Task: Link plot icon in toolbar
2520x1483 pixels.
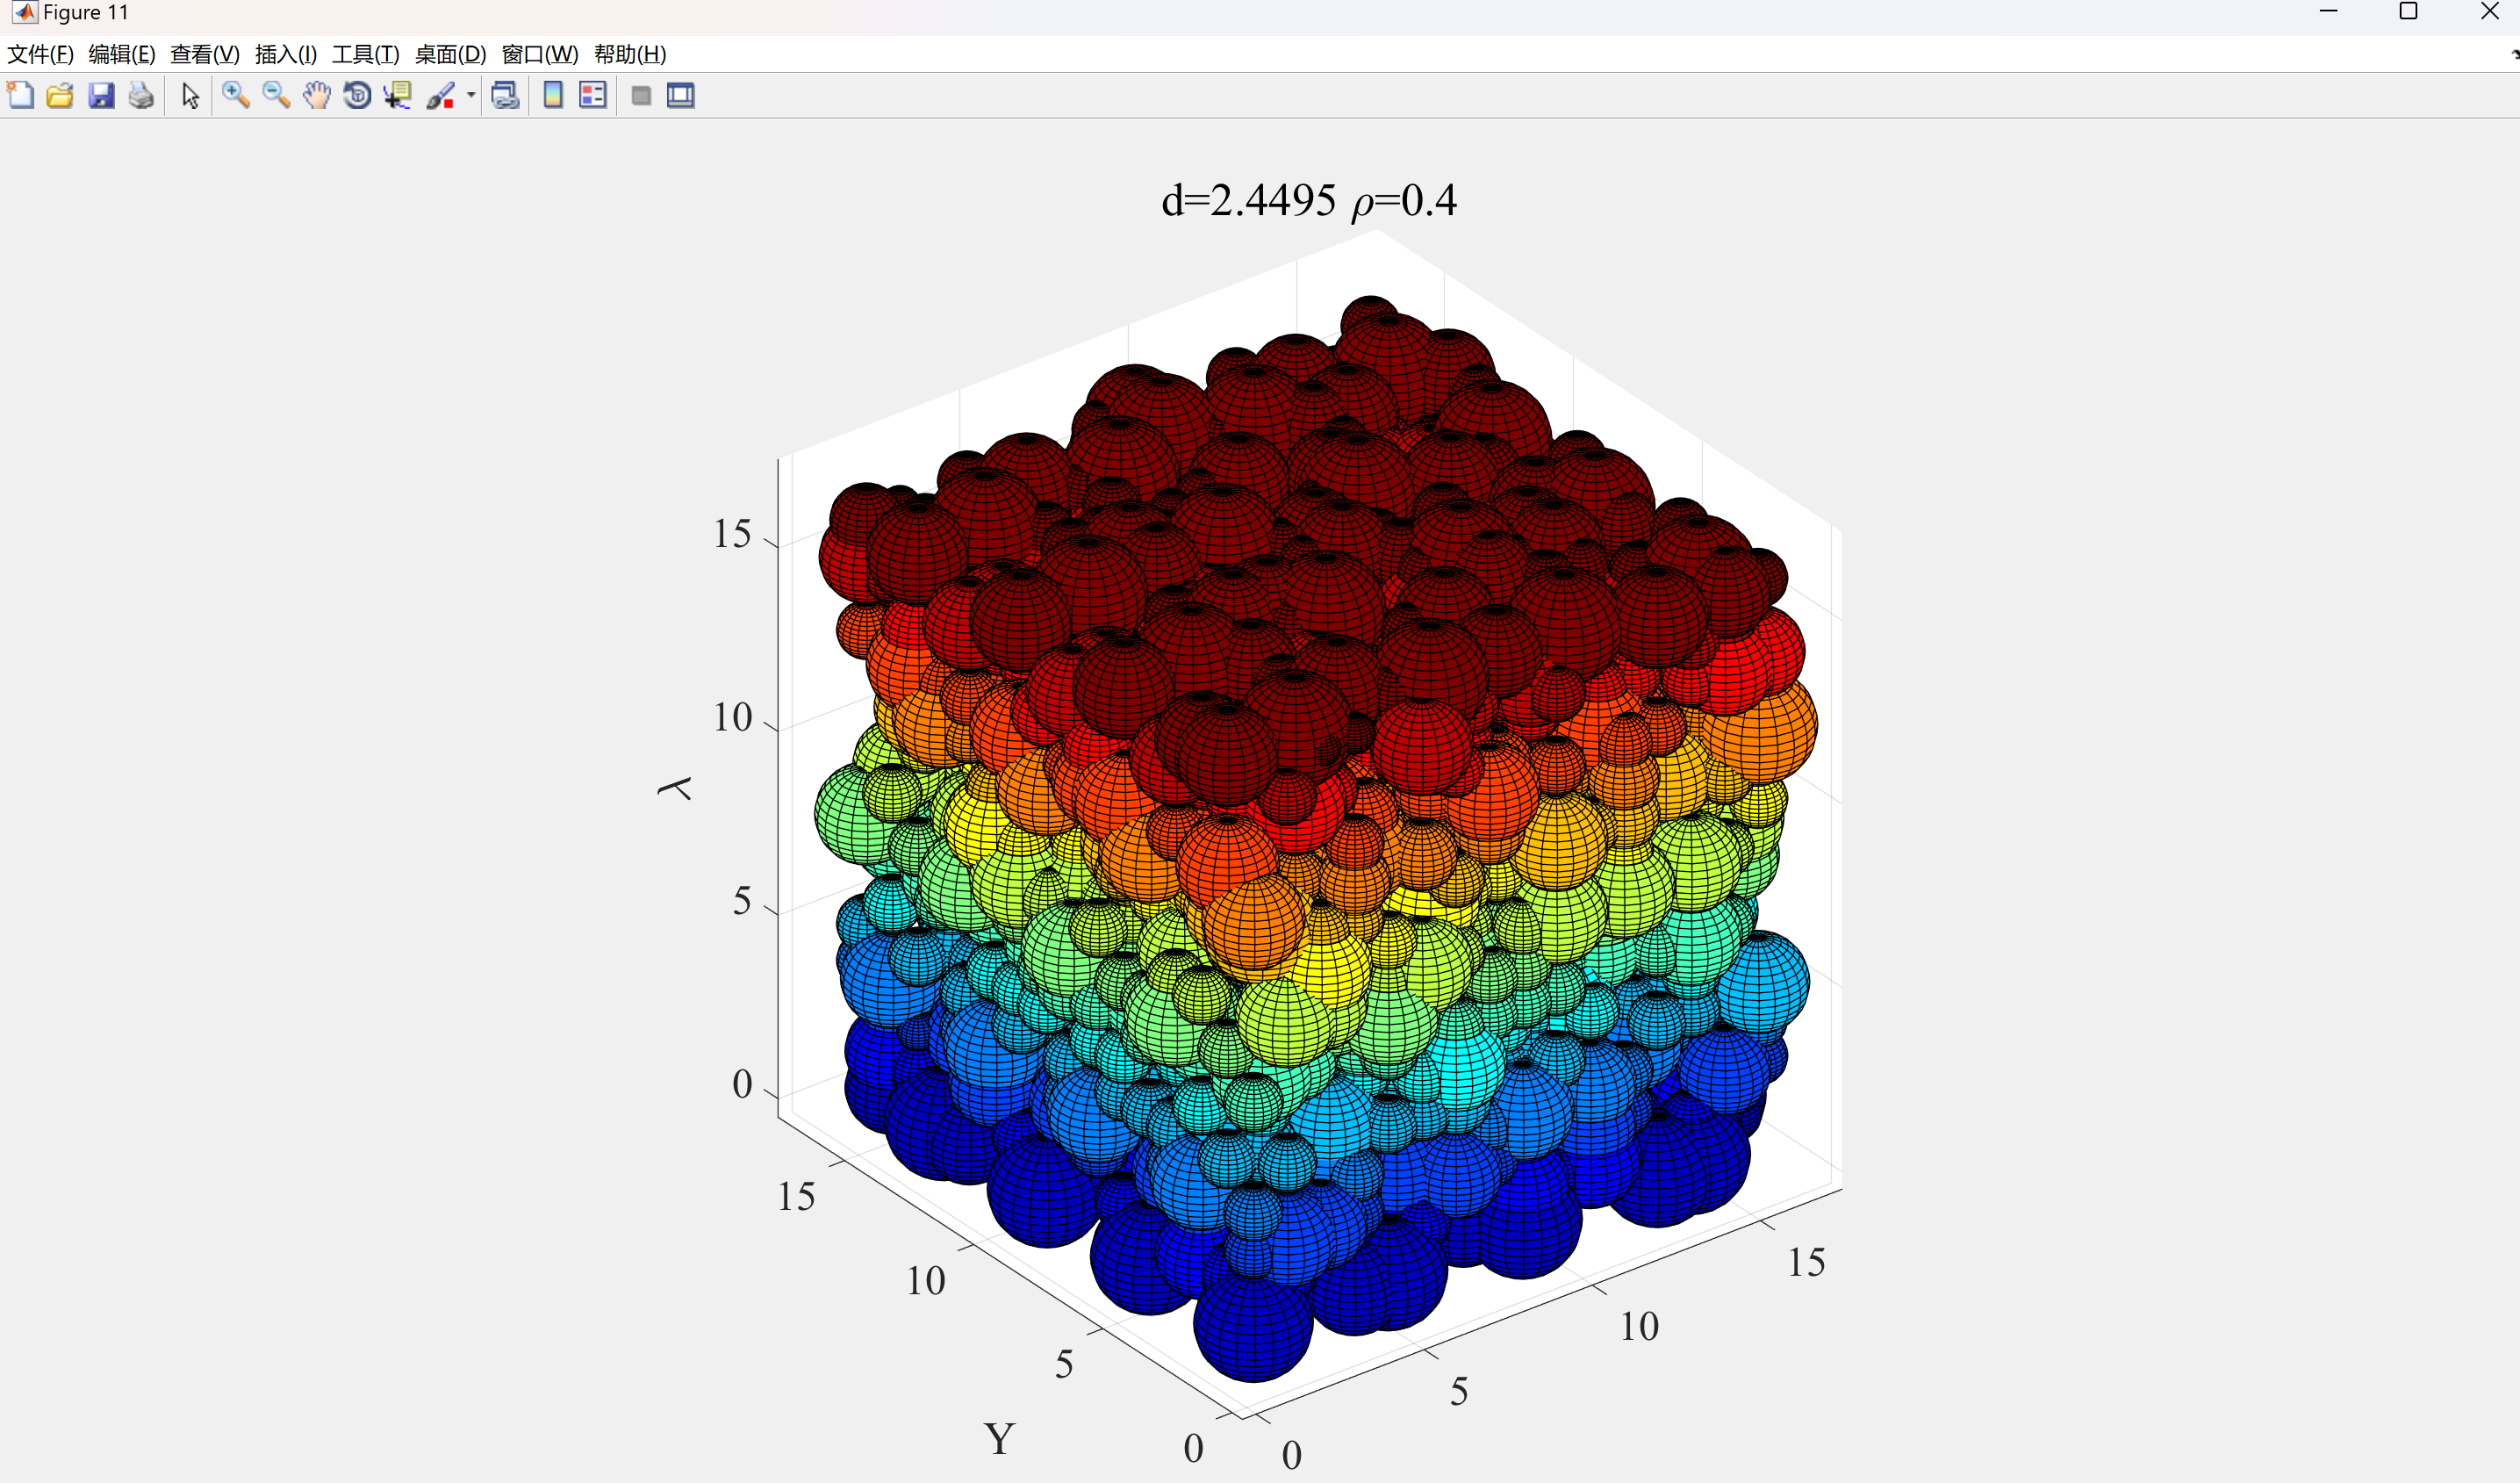Action: [x=505, y=96]
